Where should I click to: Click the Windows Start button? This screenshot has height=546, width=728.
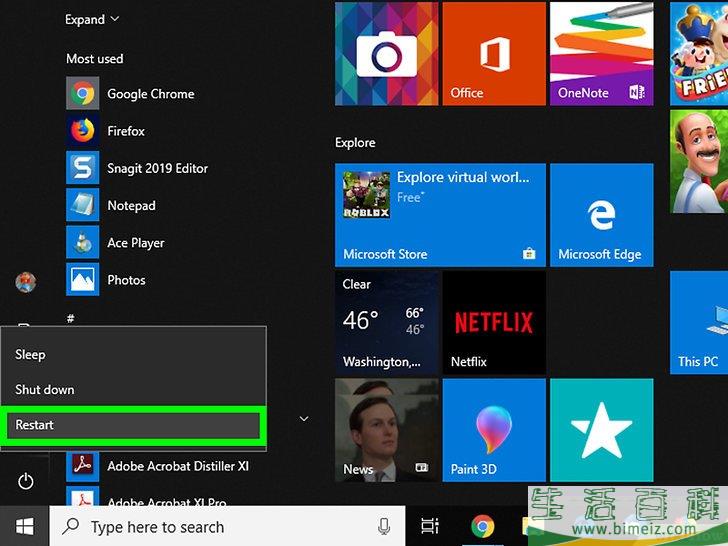[24, 526]
